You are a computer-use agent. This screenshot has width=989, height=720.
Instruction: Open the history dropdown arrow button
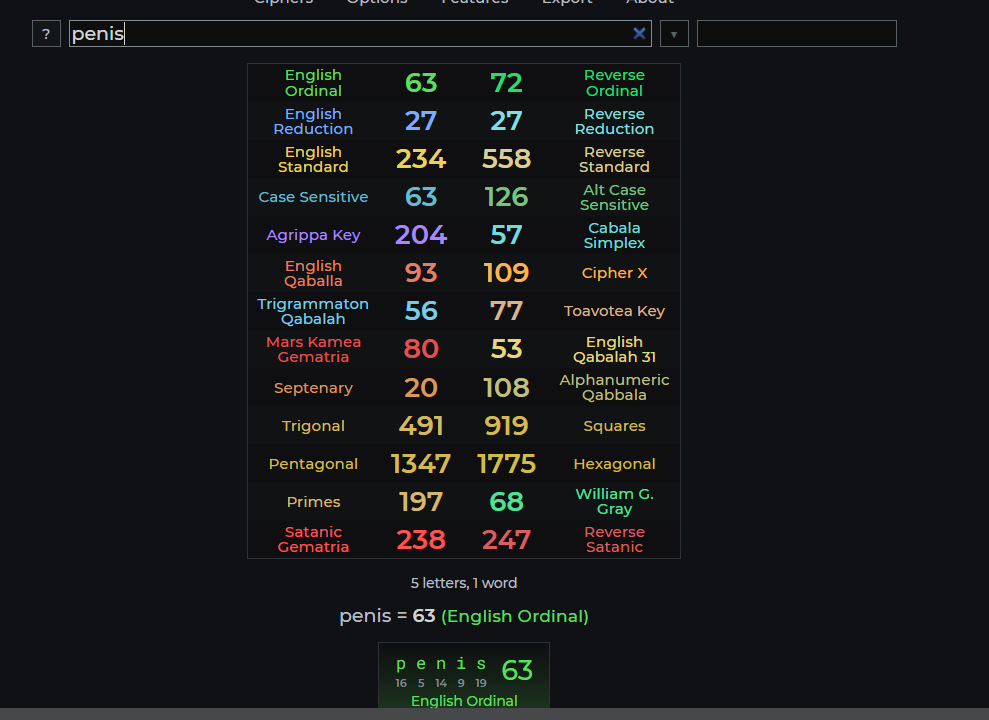674,34
